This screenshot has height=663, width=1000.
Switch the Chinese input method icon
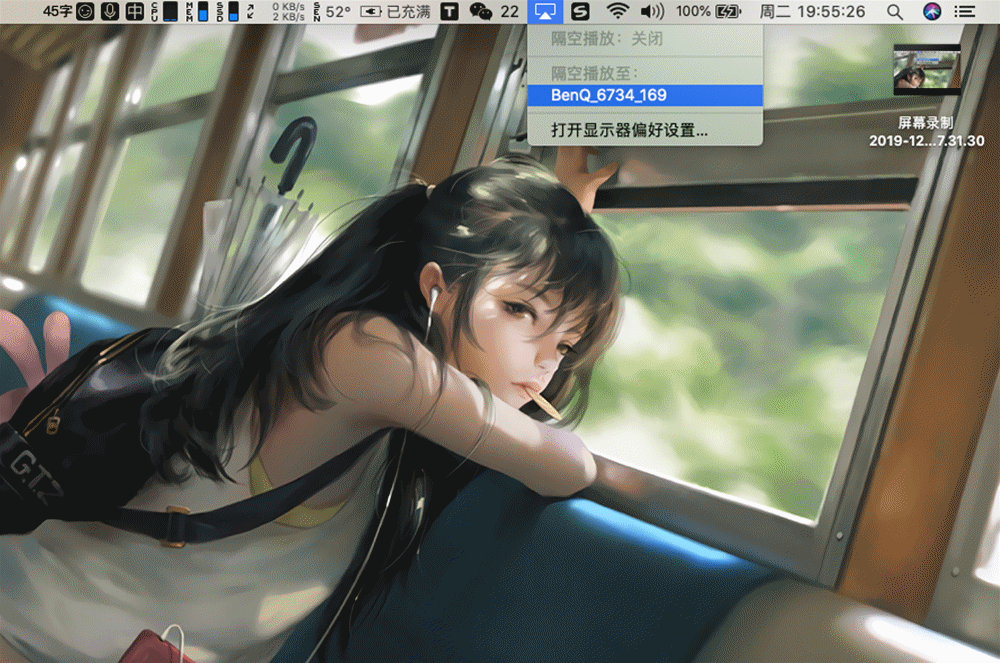[x=135, y=11]
